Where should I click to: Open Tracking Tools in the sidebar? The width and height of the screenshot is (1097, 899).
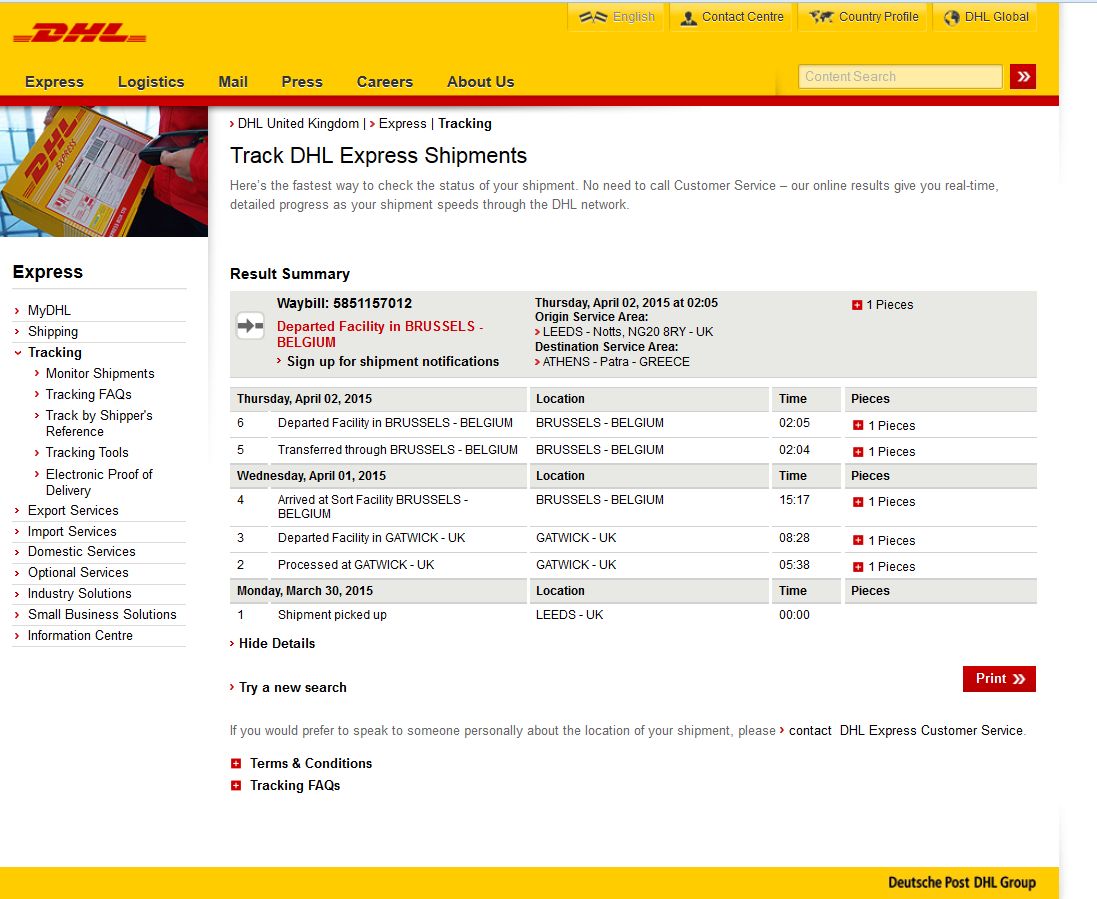(87, 453)
